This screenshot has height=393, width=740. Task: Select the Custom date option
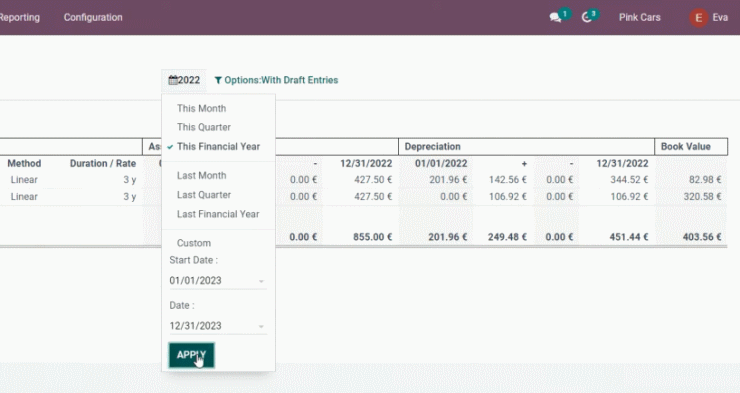click(194, 243)
